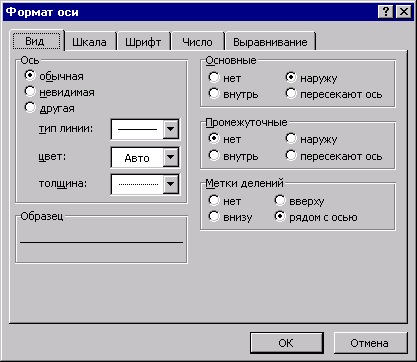The height and width of the screenshot is (362, 417).
Task: Open the тип линии dropdown
Action: point(171,129)
